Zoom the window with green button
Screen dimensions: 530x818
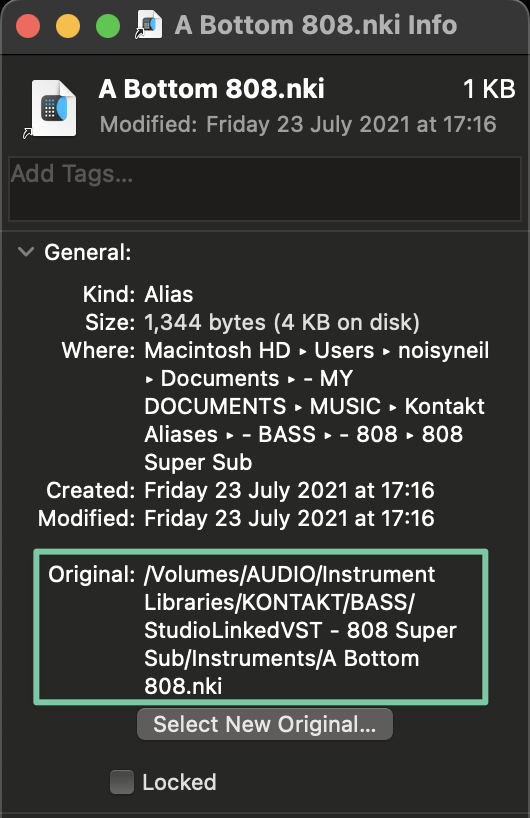[108, 26]
